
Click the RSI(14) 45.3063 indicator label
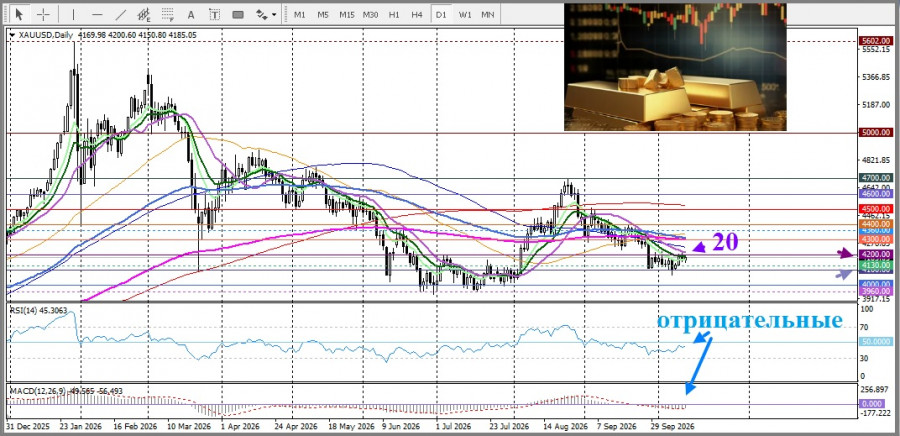37,310
